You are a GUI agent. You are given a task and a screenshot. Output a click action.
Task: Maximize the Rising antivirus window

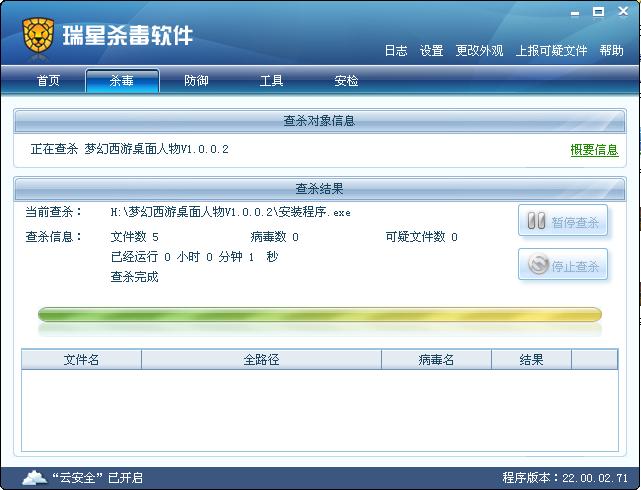point(598,12)
